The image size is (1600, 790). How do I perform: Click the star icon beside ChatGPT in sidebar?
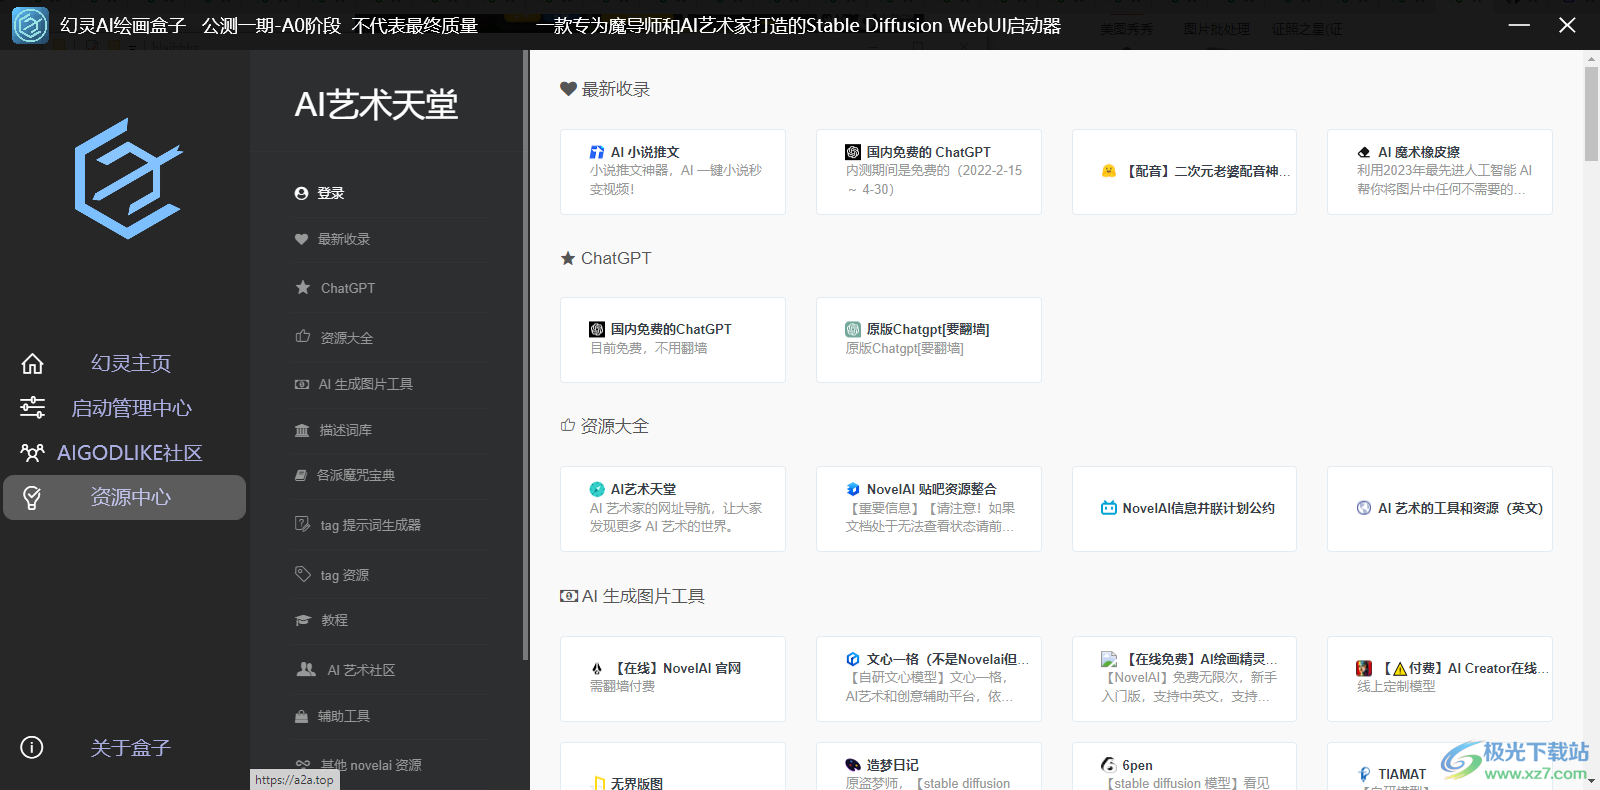click(x=303, y=287)
